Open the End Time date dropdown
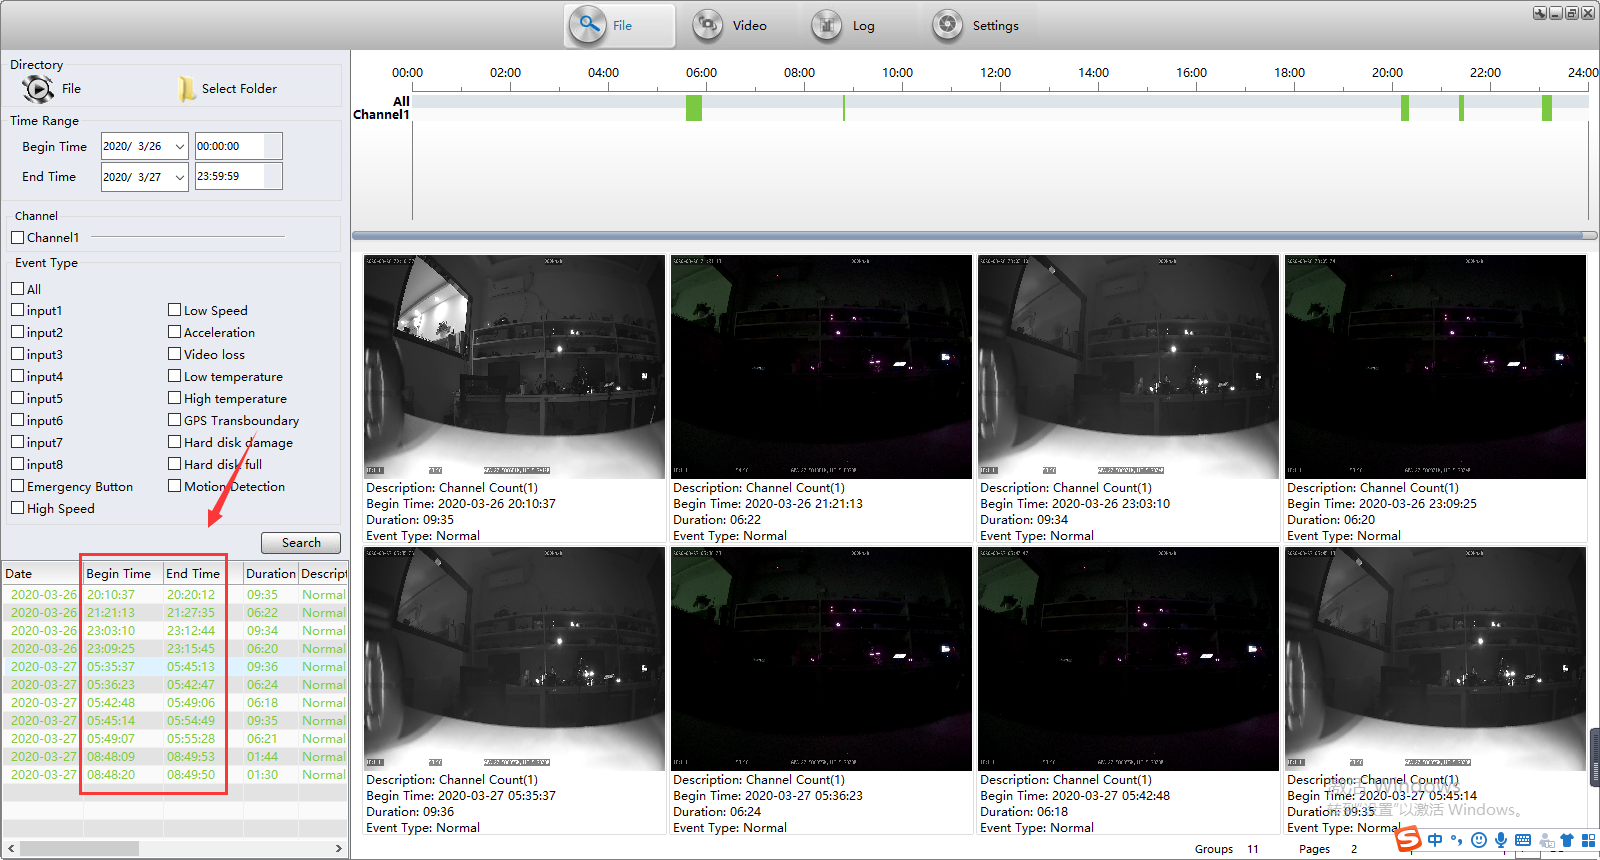This screenshot has width=1600, height=860. pyautogui.click(x=180, y=177)
